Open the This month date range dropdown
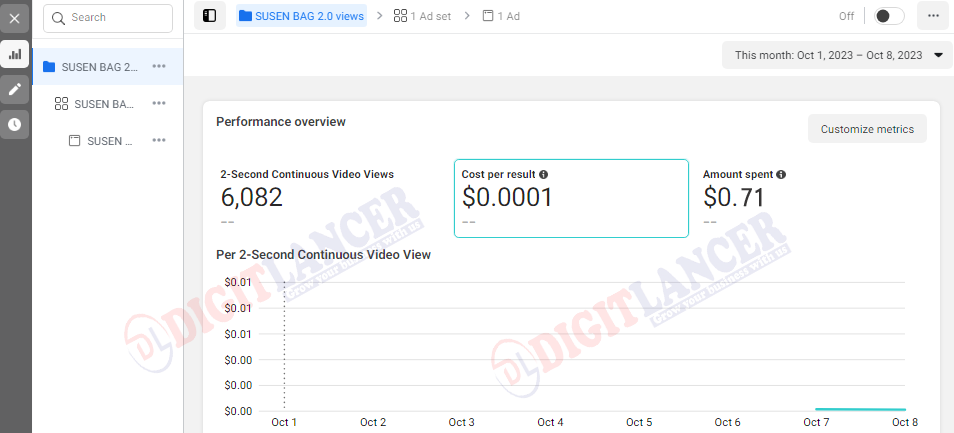The image size is (954, 433). [837, 55]
